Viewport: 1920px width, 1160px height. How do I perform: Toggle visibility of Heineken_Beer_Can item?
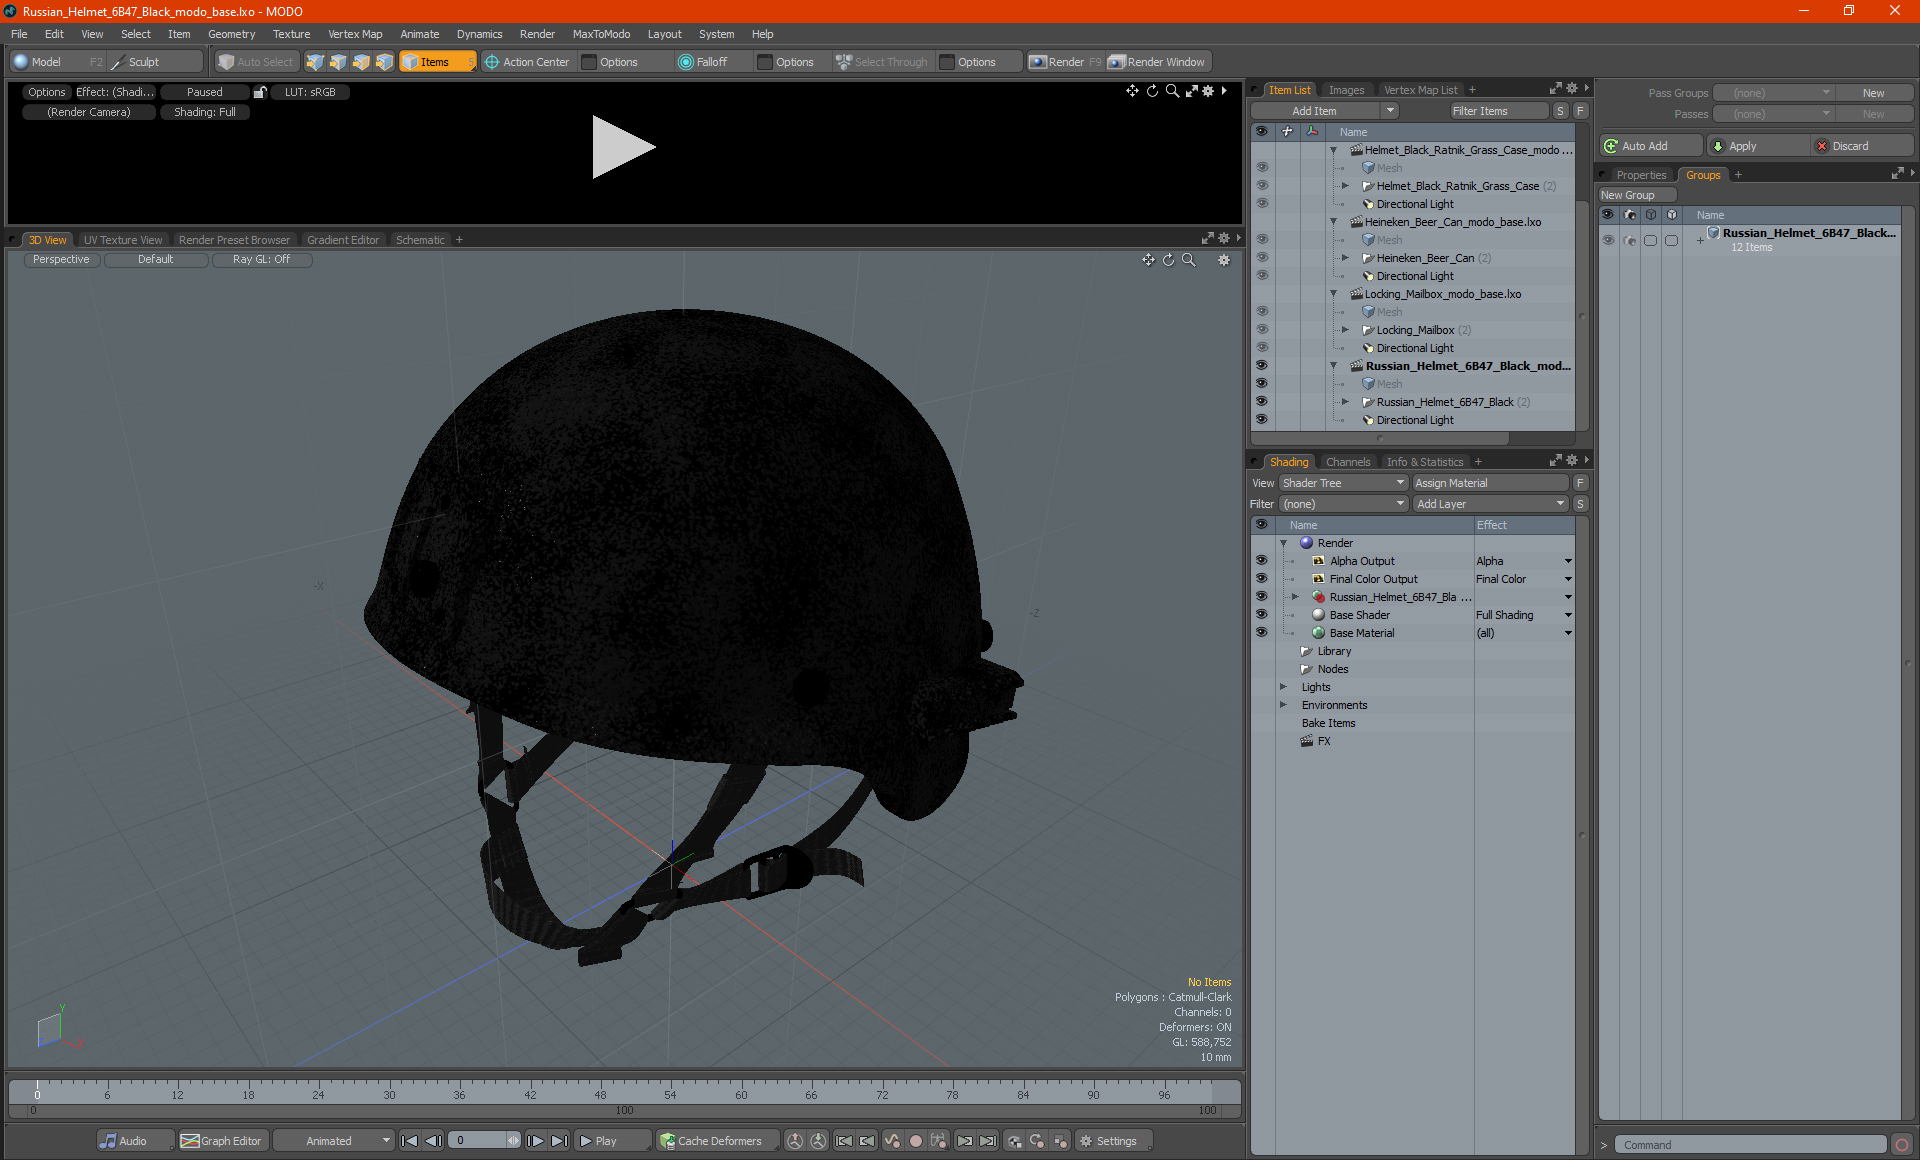point(1262,258)
